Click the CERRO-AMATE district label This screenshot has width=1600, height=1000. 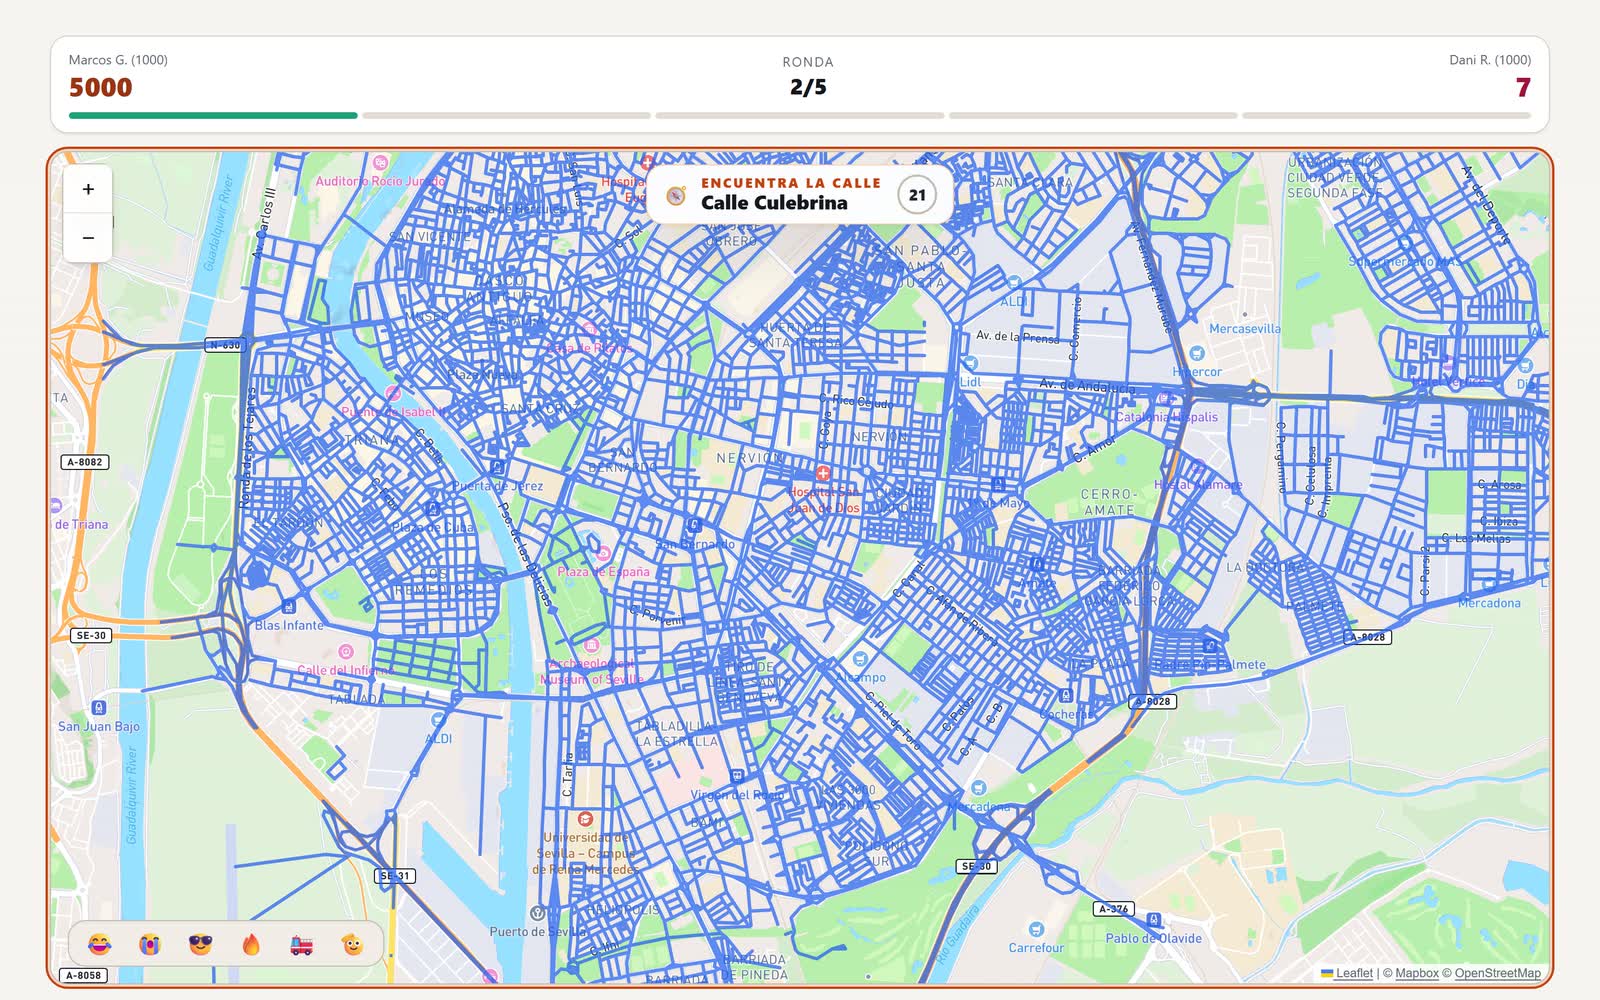[1109, 502]
